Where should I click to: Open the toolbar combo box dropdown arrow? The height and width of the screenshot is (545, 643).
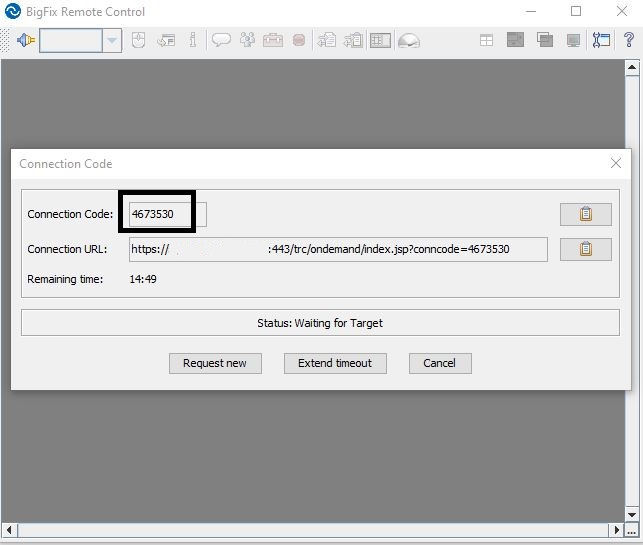click(x=112, y=40)
